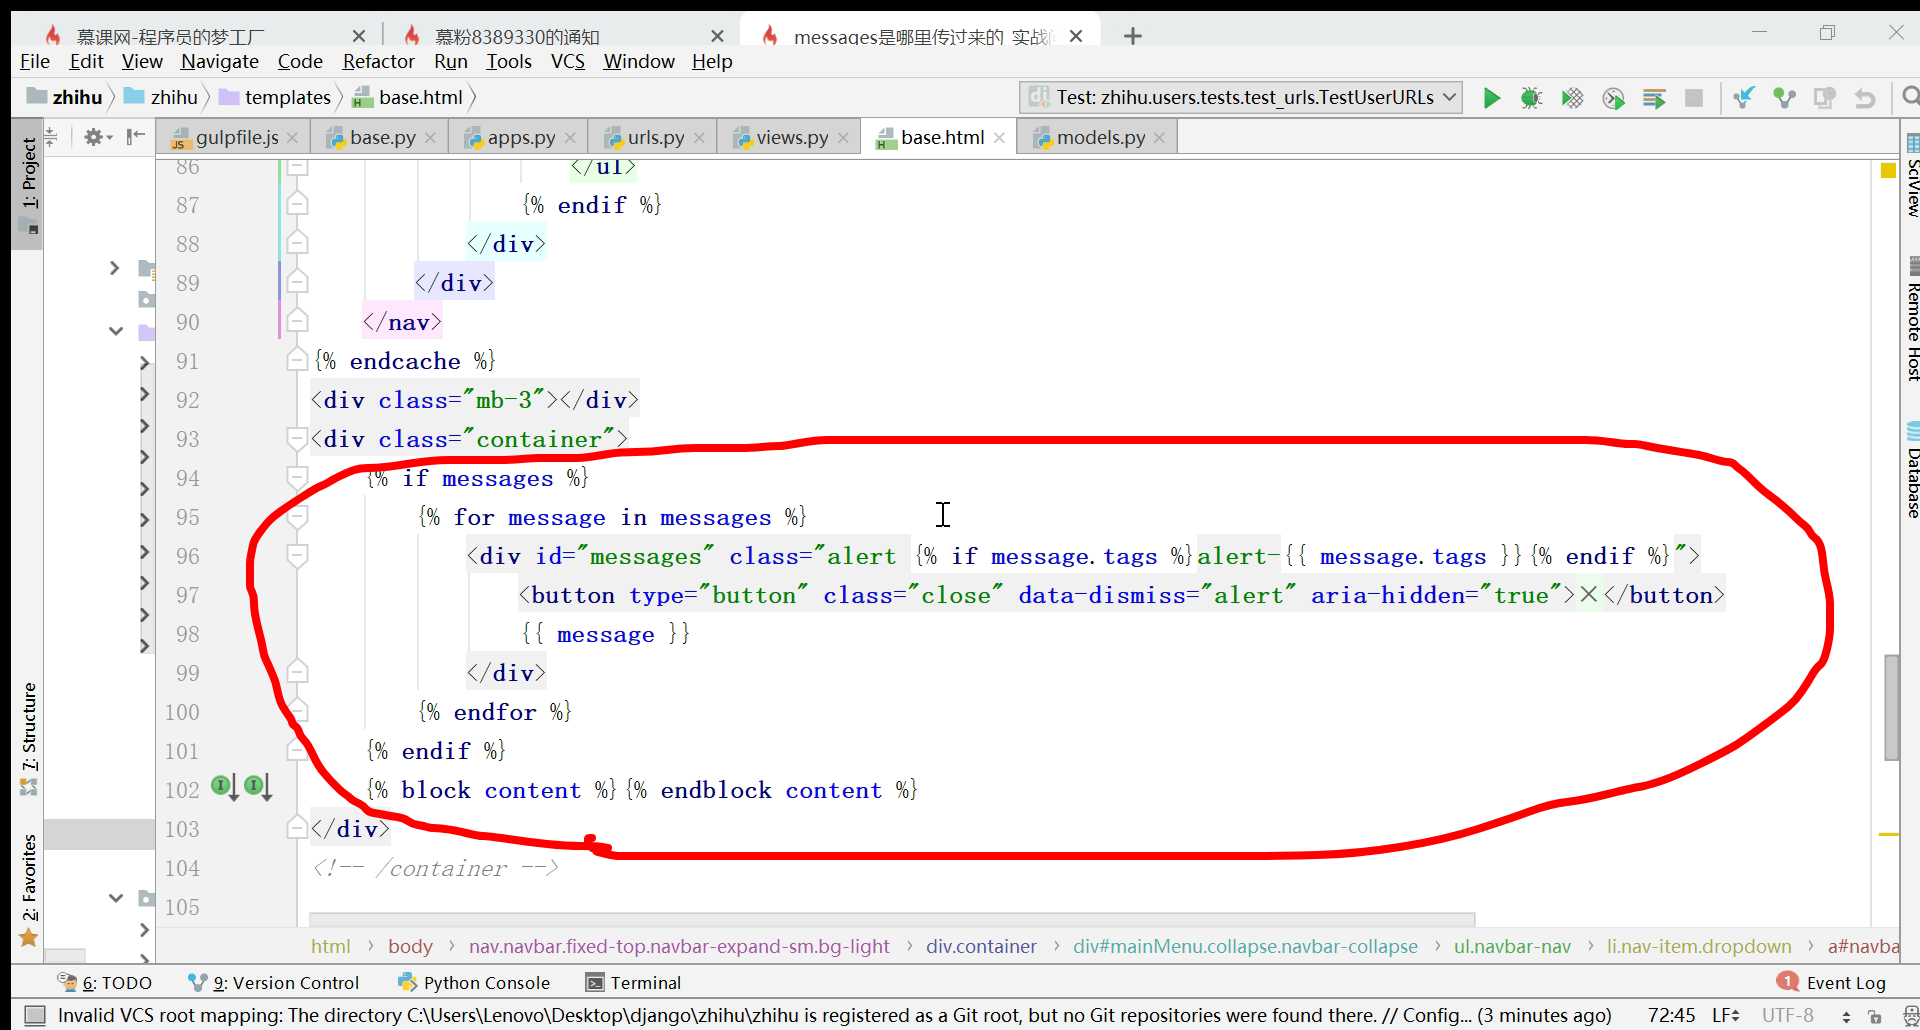Collapse the fold at line 91 endcache
Image resolution: width=1920 pixels, height=1030 pixels.
297,360
